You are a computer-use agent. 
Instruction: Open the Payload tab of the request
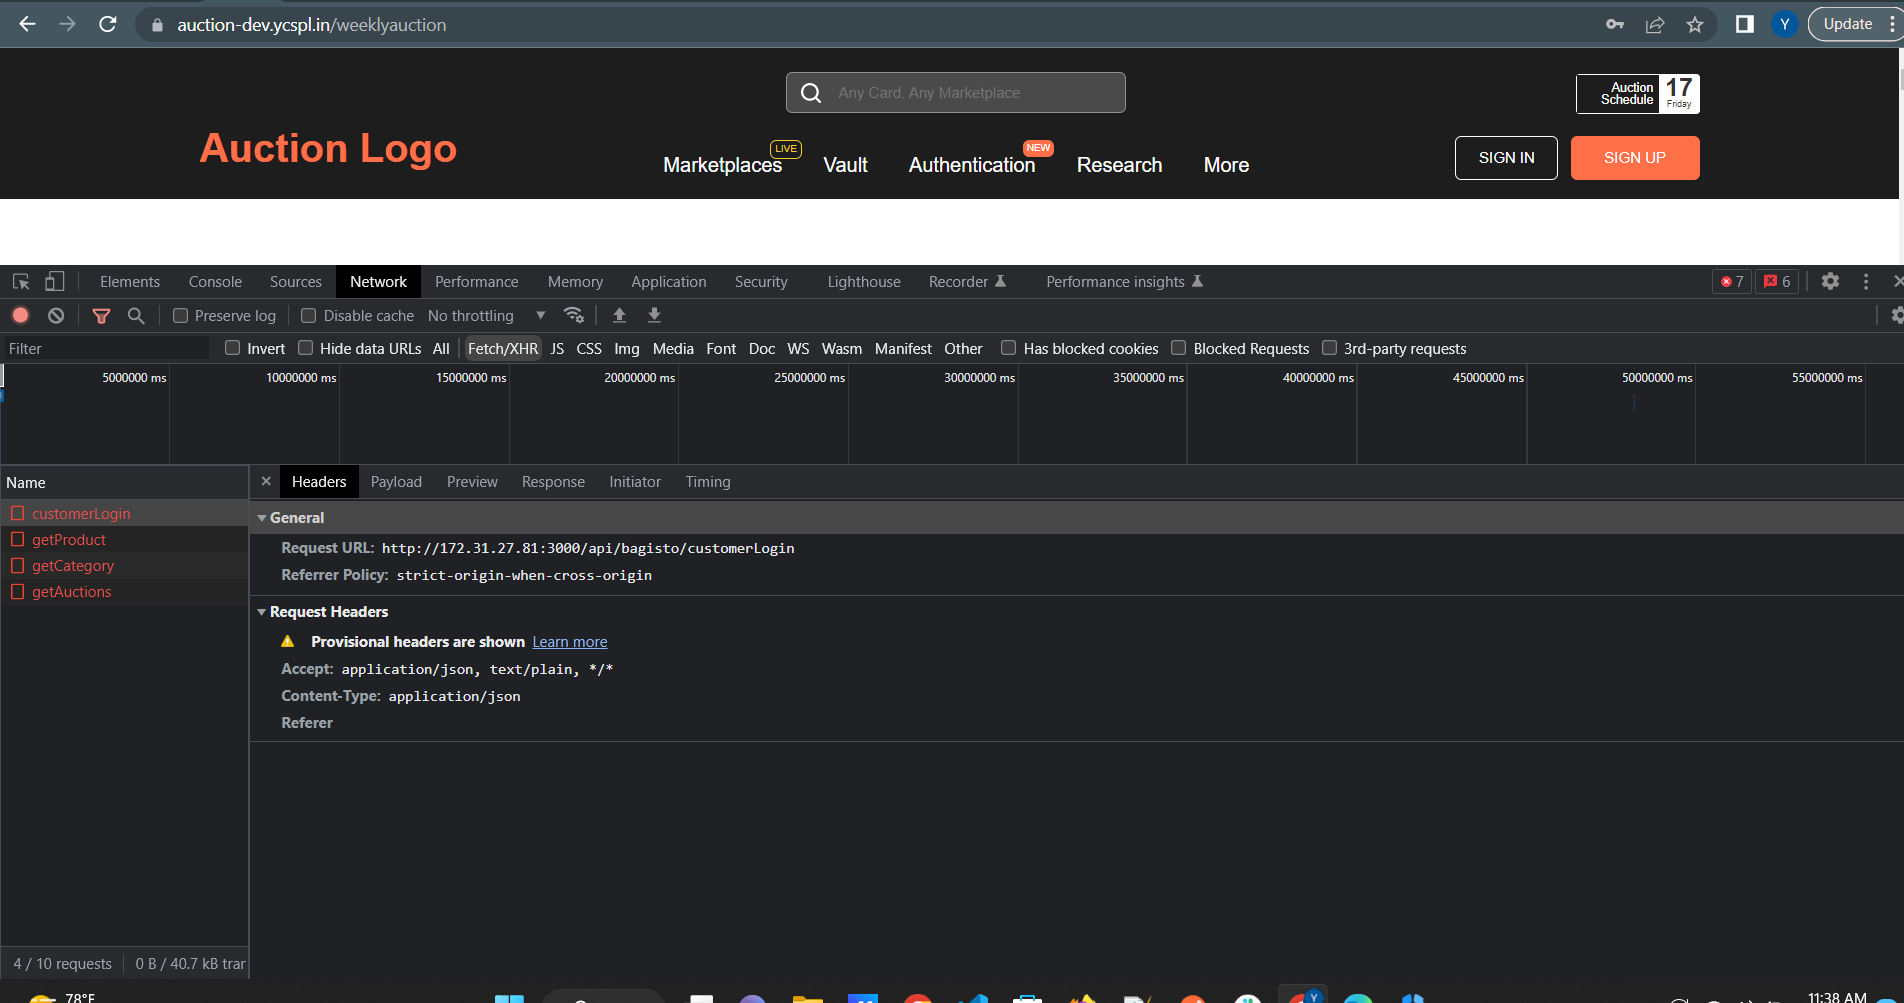(396, 482)
